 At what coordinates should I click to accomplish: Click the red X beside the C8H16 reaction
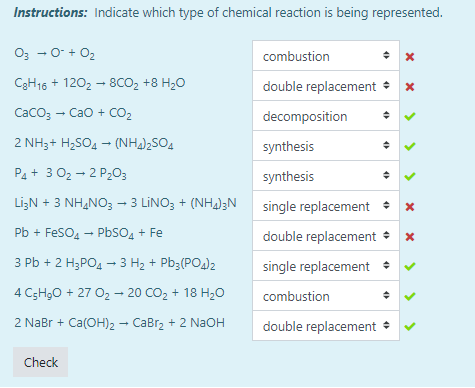(410, 87)
